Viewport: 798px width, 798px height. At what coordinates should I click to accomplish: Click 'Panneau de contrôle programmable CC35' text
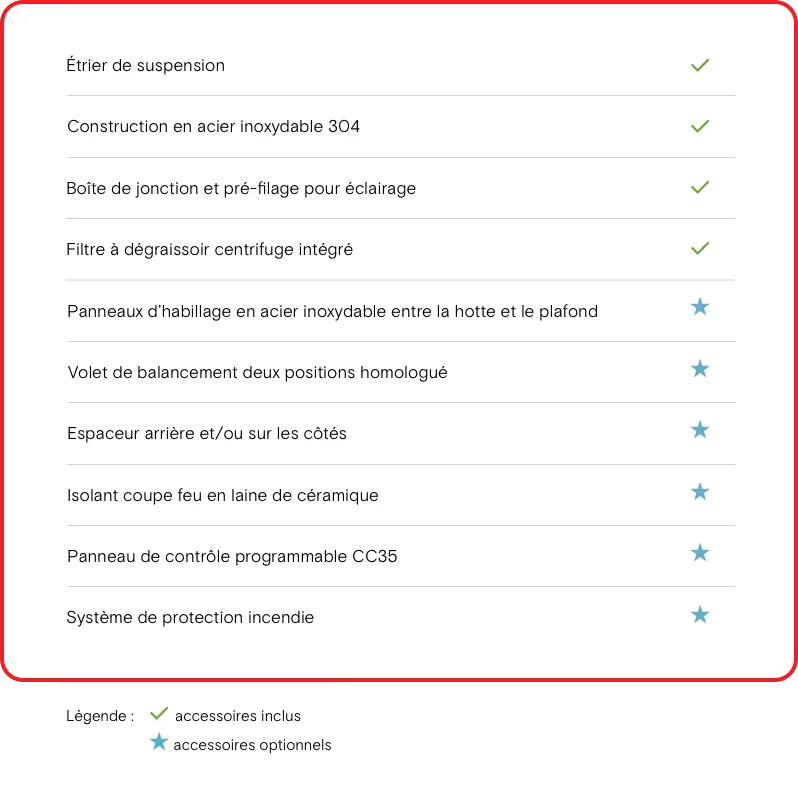click(232, 556)
